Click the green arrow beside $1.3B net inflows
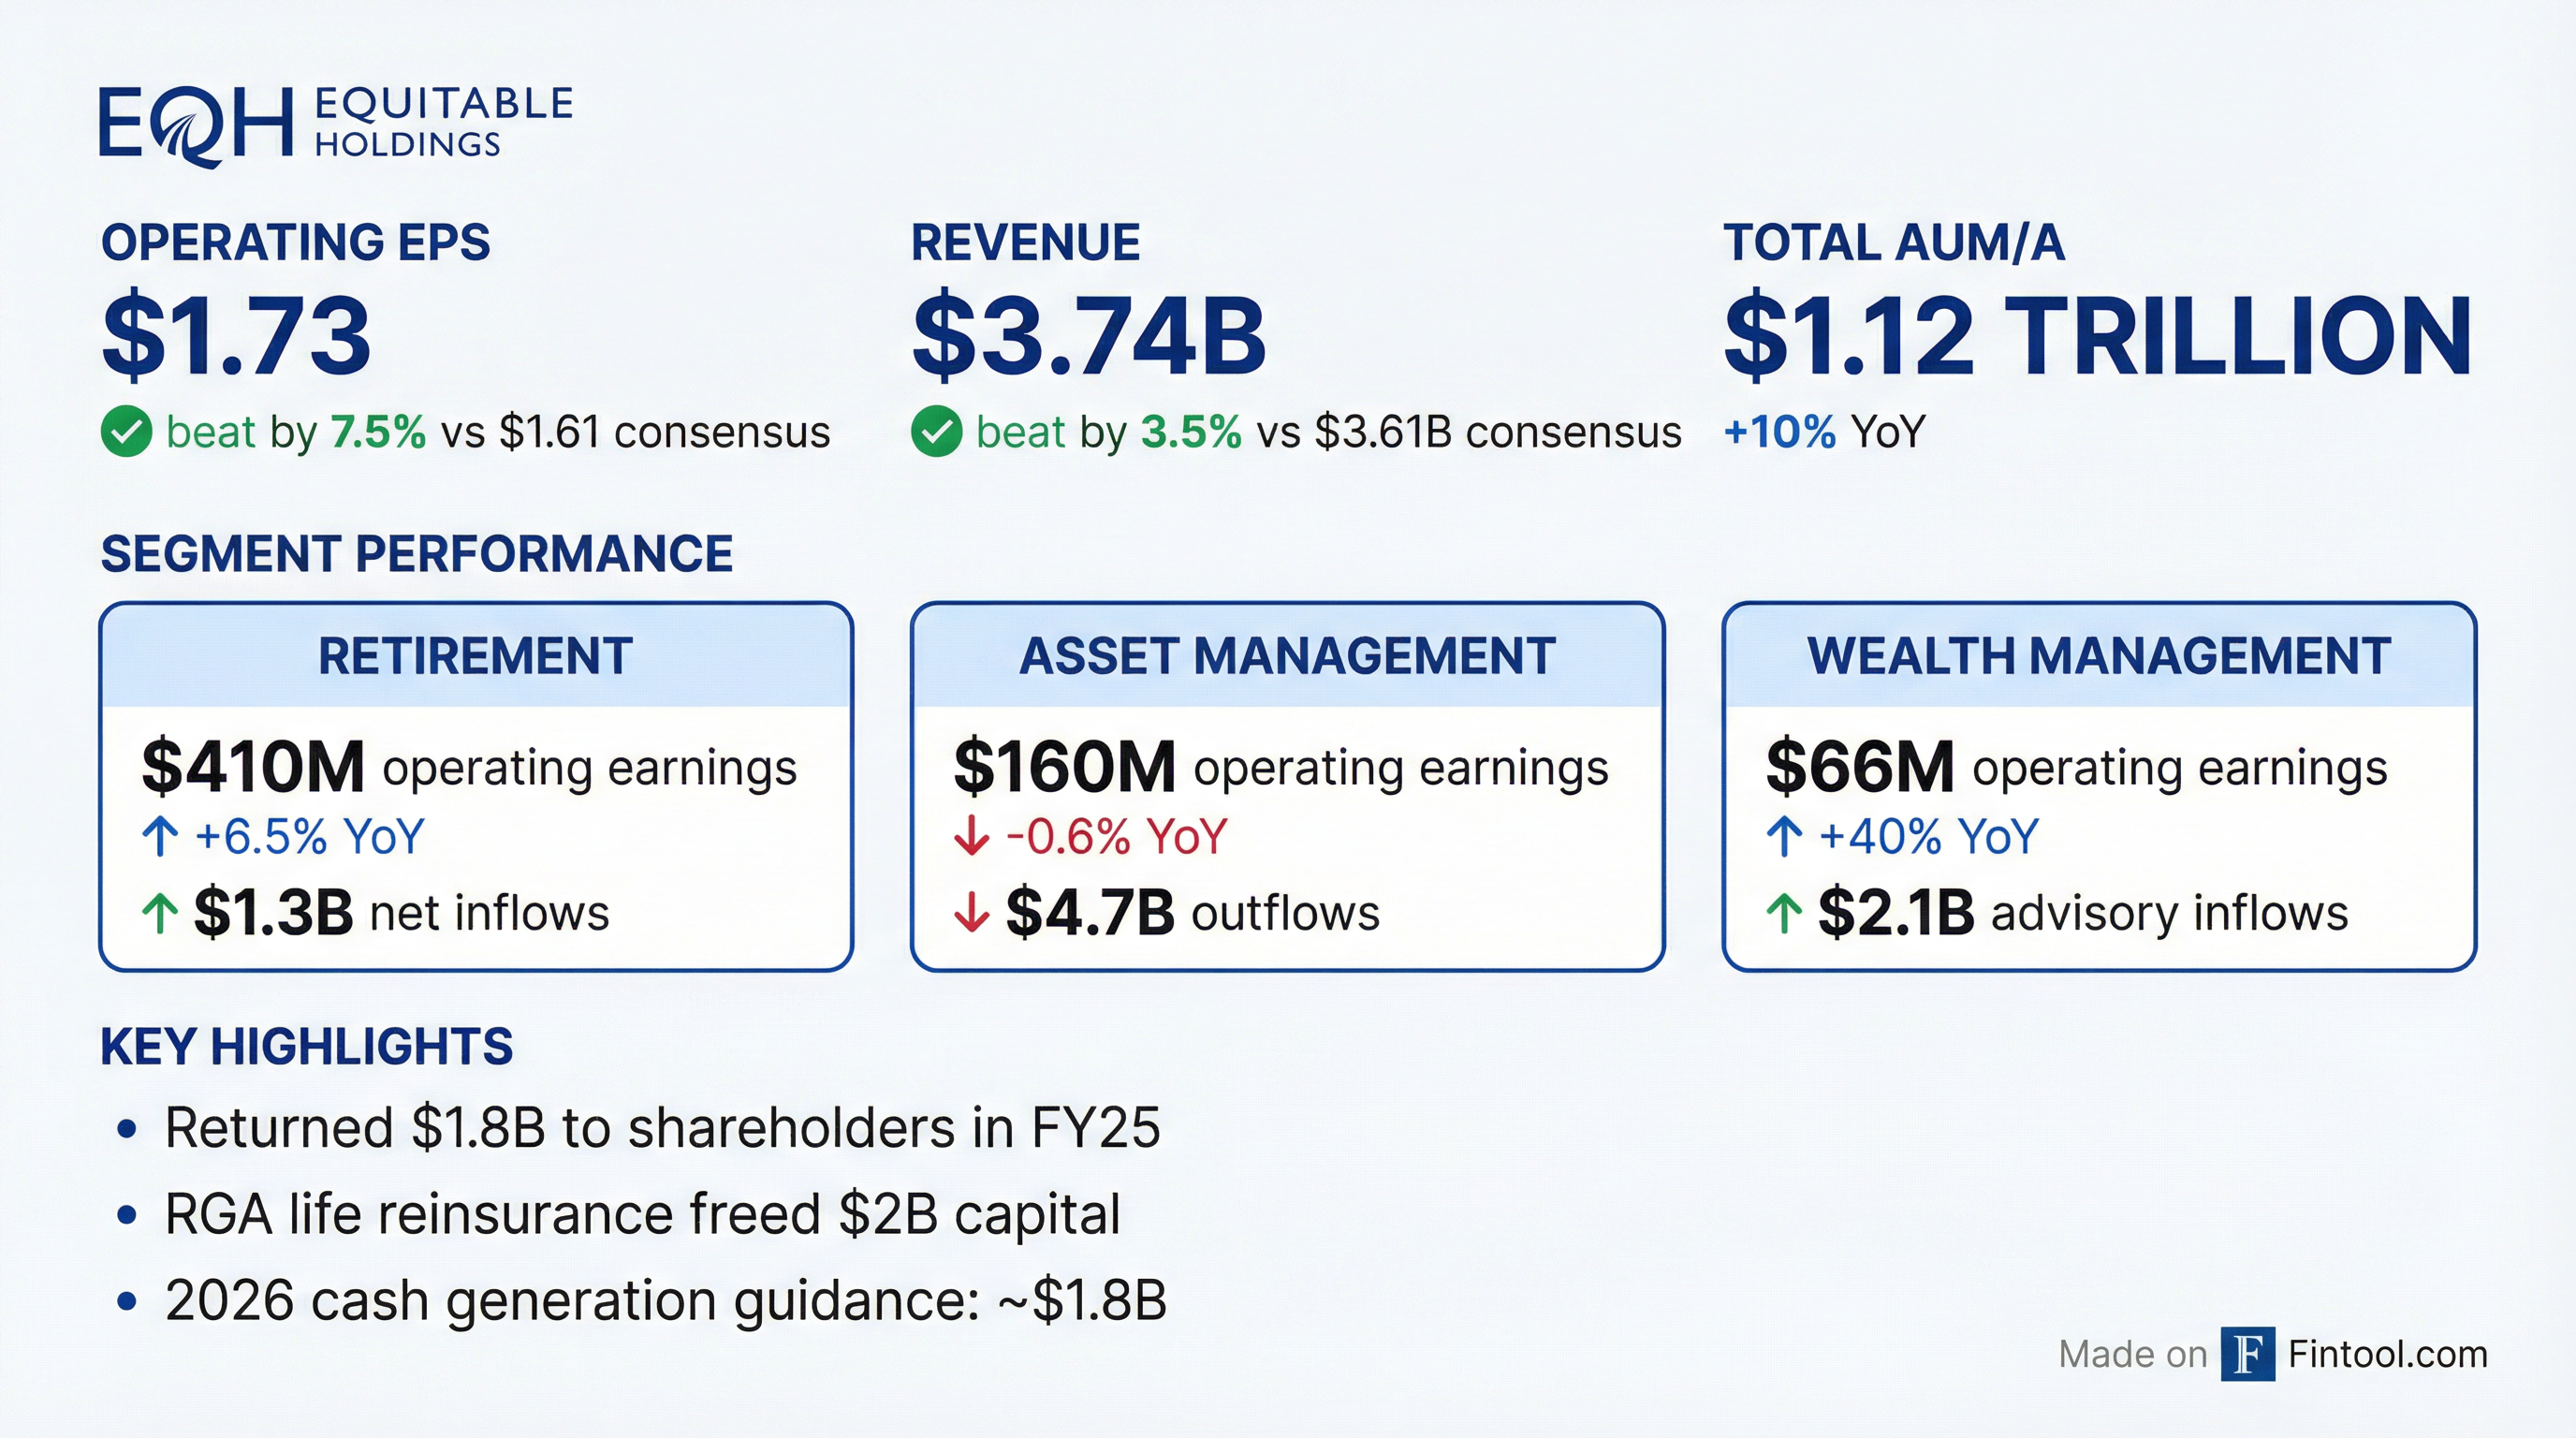The height and width of the screenshot is (1438, 2576). (160, 913)
